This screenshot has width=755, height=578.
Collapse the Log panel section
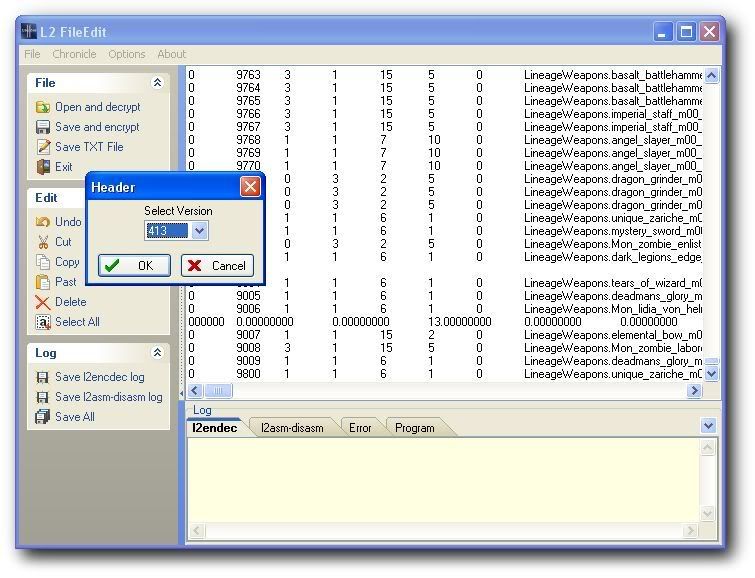pyautogui.click(x=157, y=353)
